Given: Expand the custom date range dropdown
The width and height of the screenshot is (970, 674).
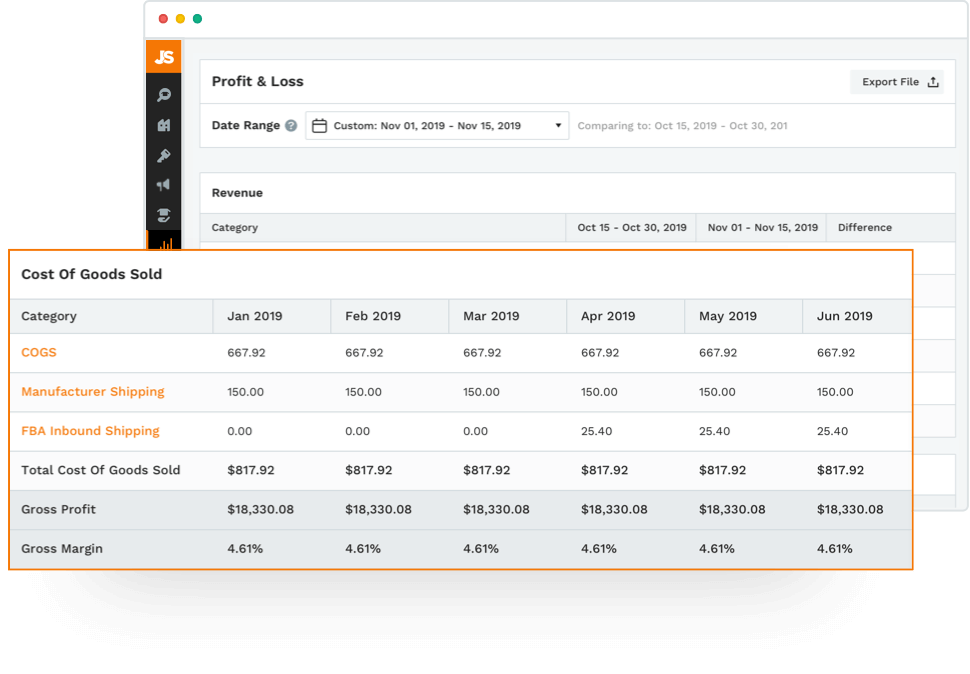Looking at the screenshot, I should tap(556, 125).
